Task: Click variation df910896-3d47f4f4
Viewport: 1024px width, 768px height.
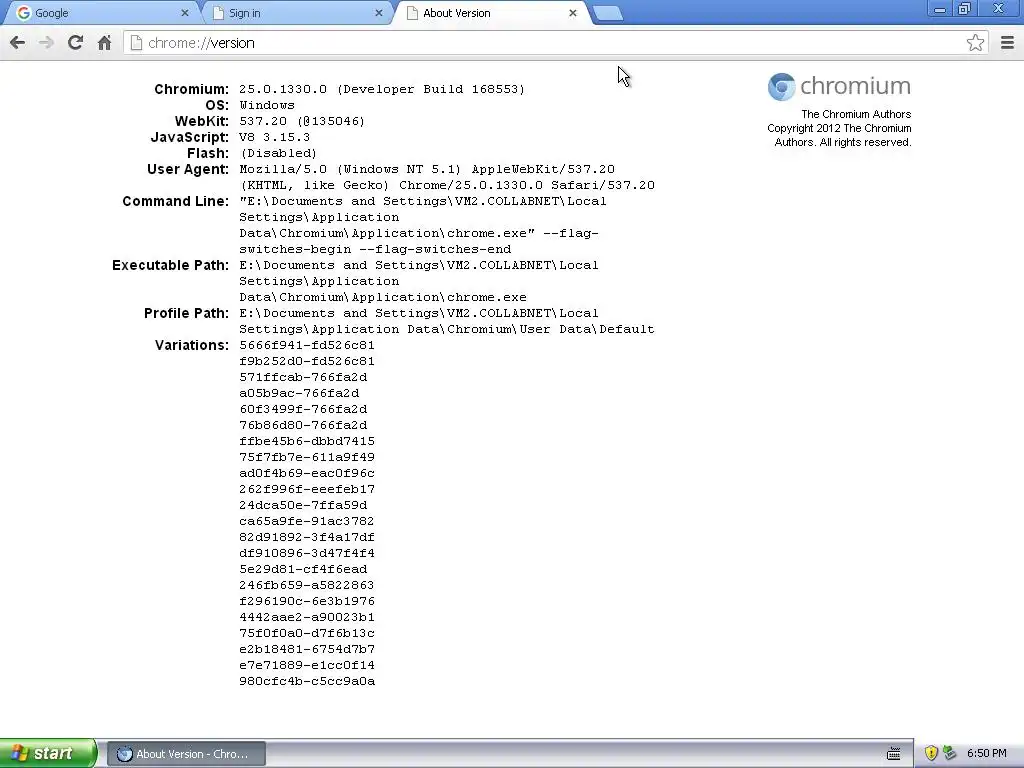Action: pos(307,553)
